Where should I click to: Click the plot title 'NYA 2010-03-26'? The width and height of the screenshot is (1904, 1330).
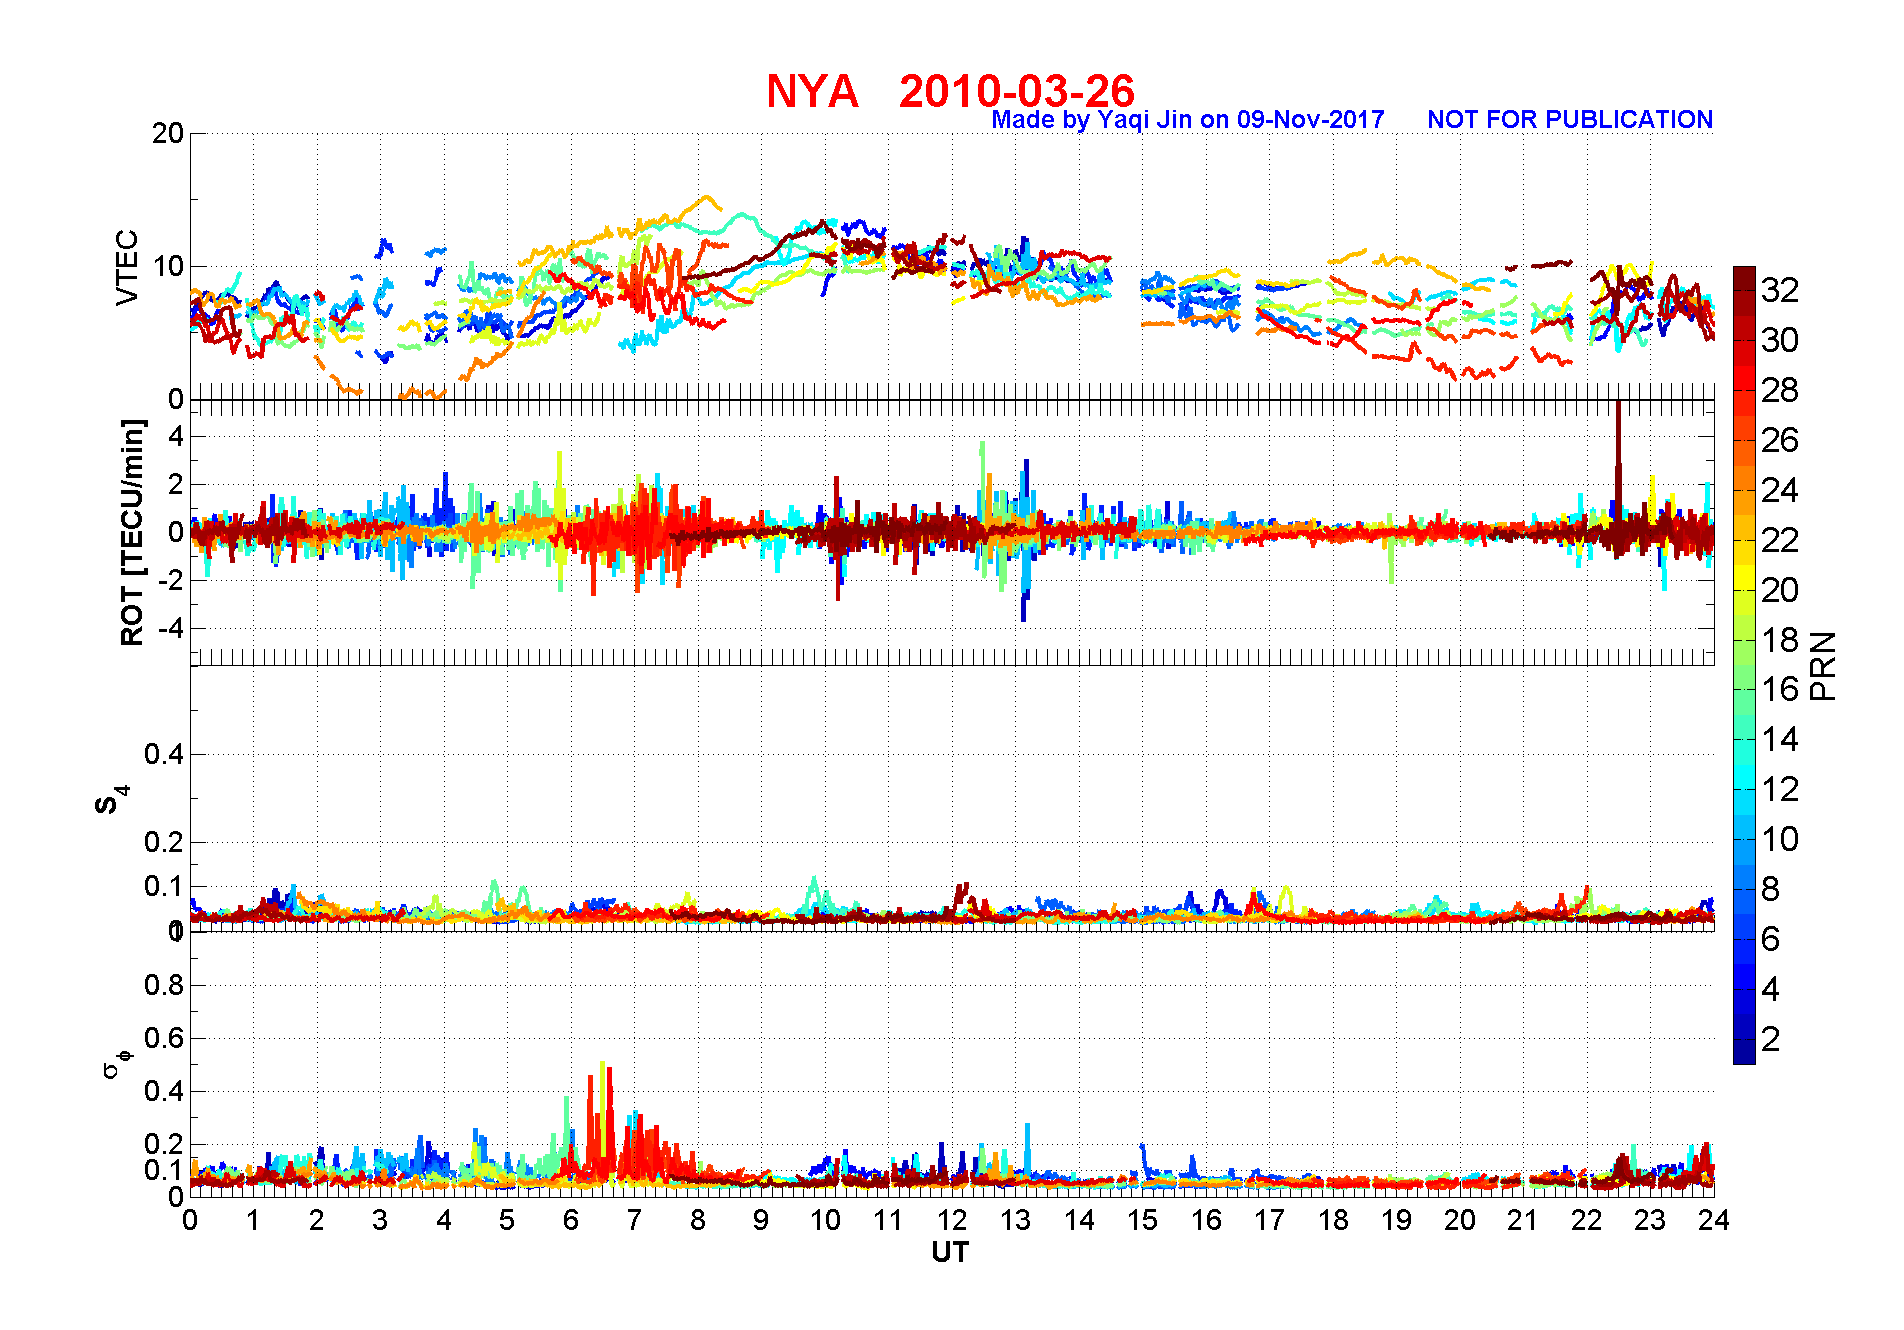[x=950, y=91]
